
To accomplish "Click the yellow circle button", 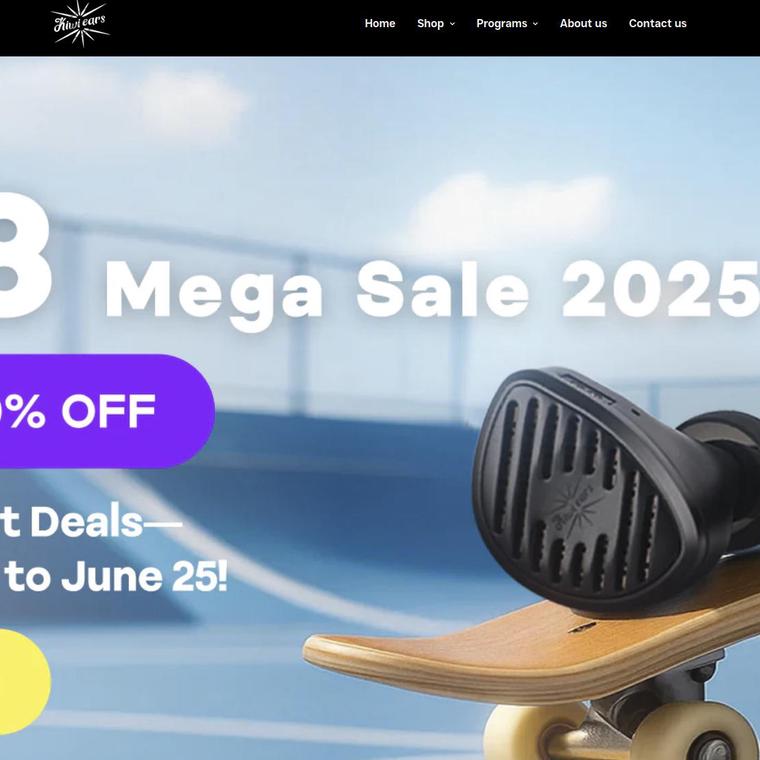I will (x=23, y=681).
